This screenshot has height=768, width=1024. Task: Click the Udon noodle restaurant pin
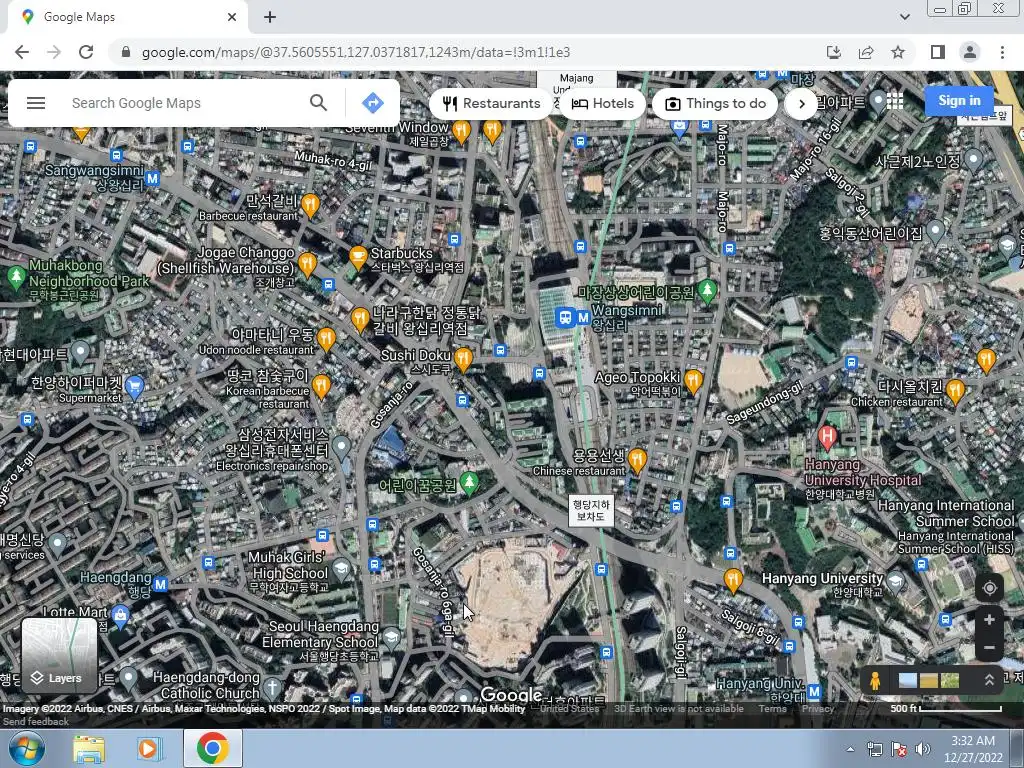click(x=326, y=339)
